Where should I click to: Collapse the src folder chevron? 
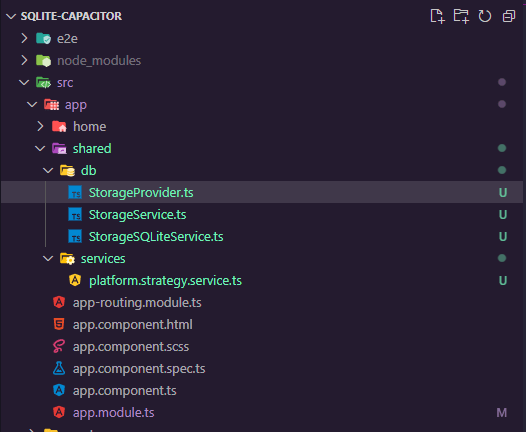coord(24,82)
